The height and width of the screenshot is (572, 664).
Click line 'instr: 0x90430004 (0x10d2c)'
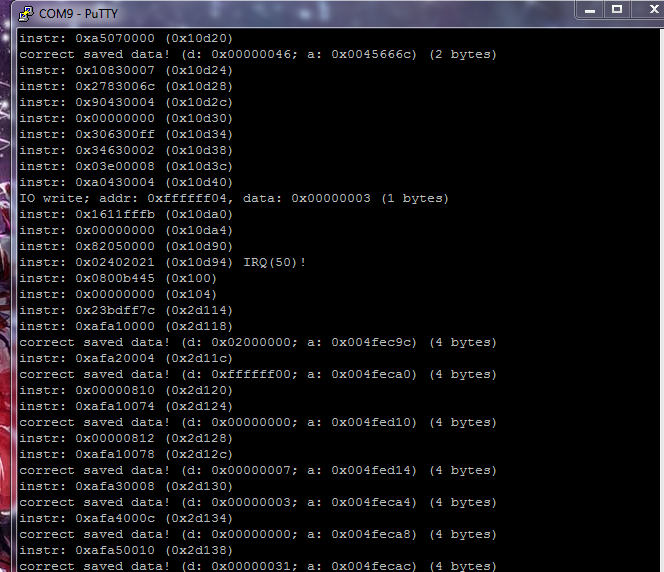click(x=126, y=102)
